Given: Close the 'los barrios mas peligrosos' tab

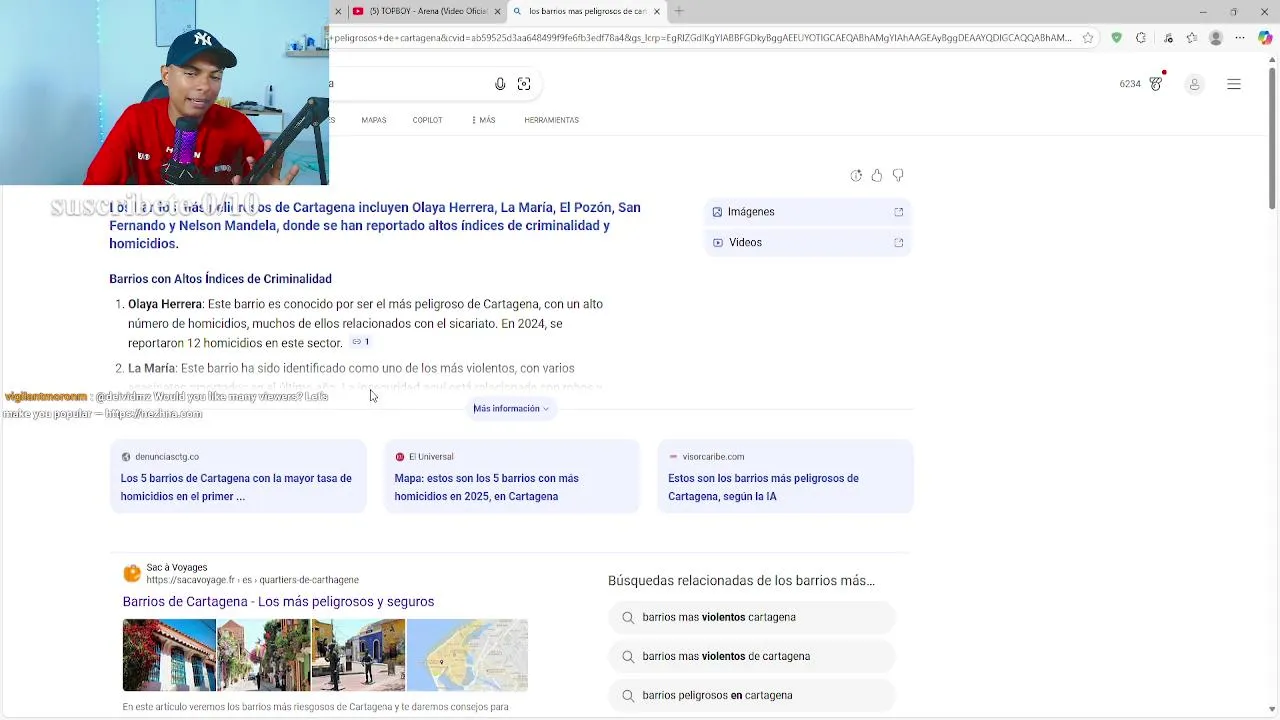Looking at the screenshot, I should [x=657, y=11].
